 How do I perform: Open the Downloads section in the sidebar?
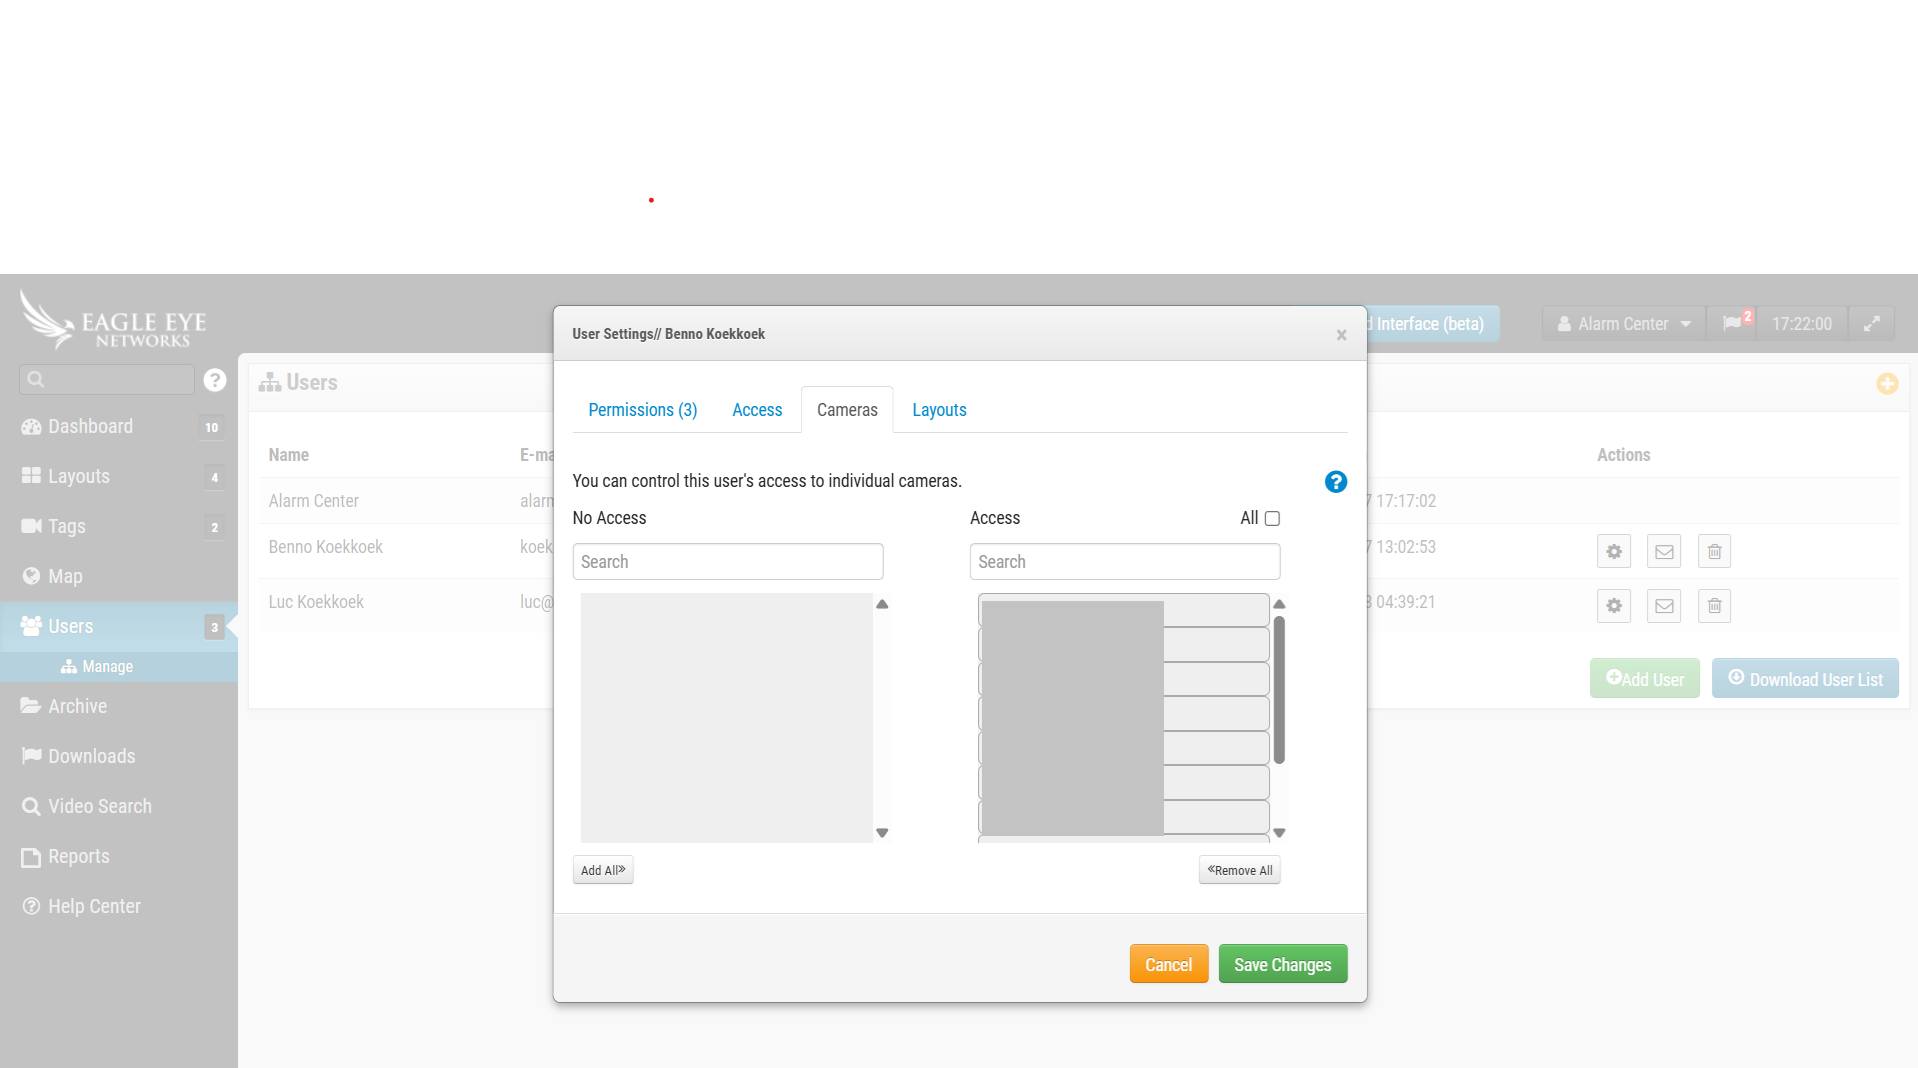click(91, 756)
